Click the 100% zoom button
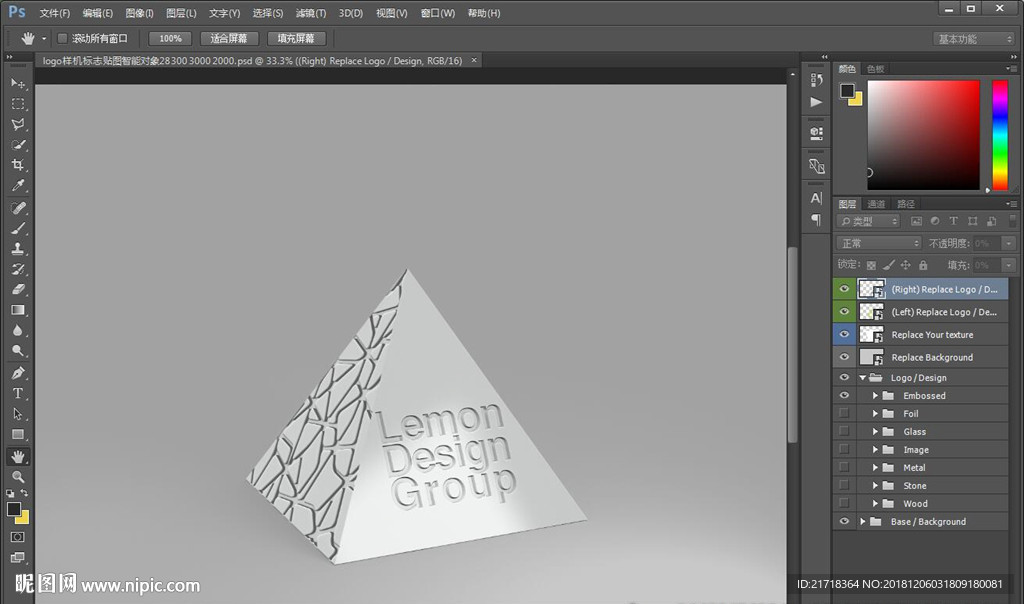The height and width of the screenshot is (604, 1024). 170,39
